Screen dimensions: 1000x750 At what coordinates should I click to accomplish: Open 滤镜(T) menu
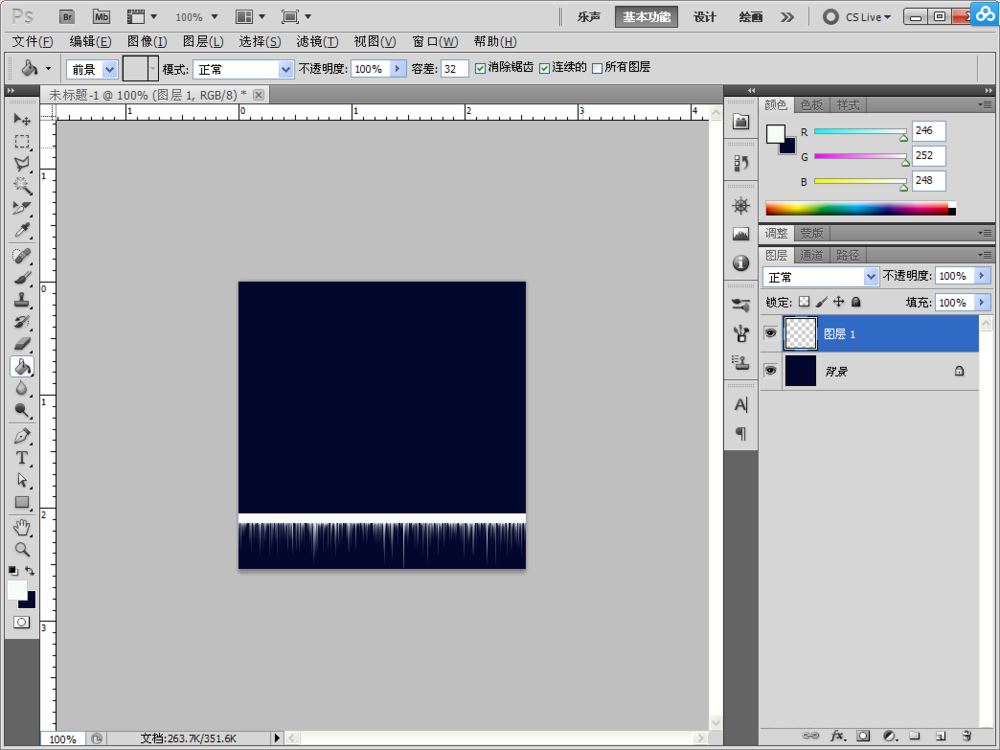(317, 41)
